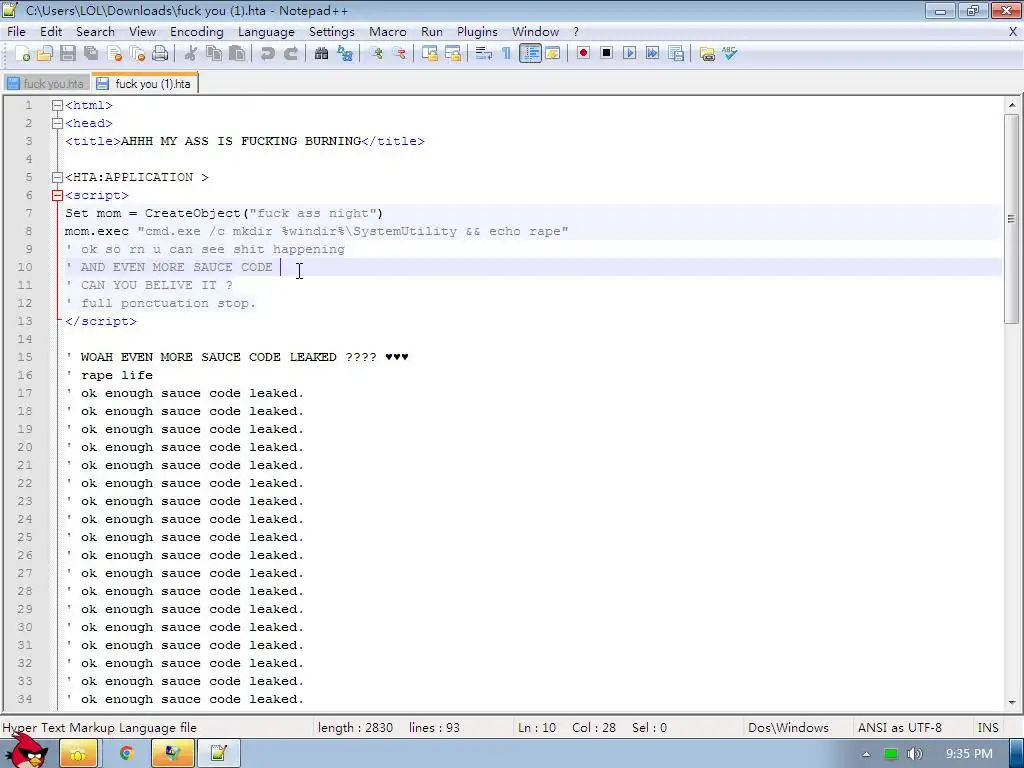Collapse the script fold on line 6

click(57, 195)
